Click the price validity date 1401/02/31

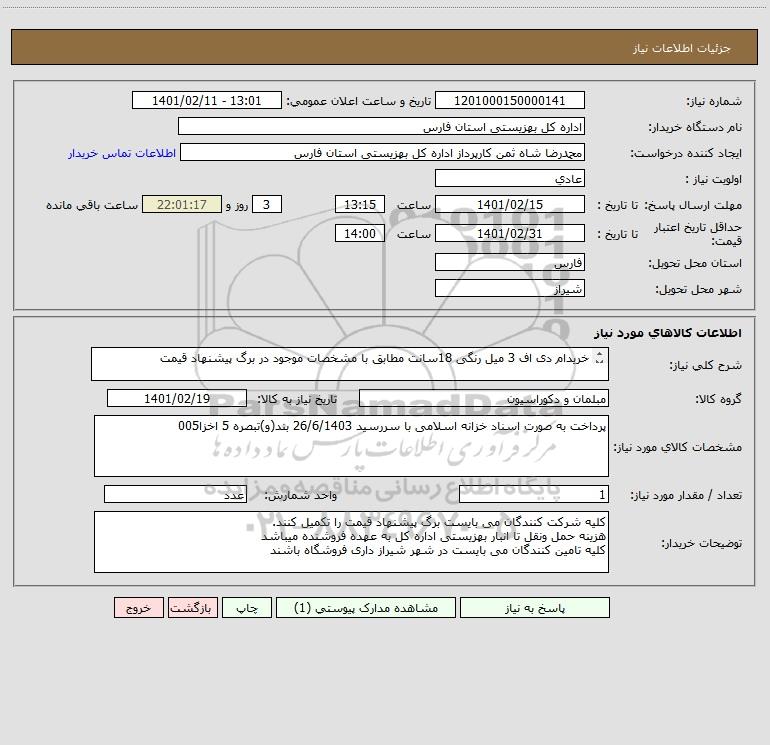coord(510,233)
